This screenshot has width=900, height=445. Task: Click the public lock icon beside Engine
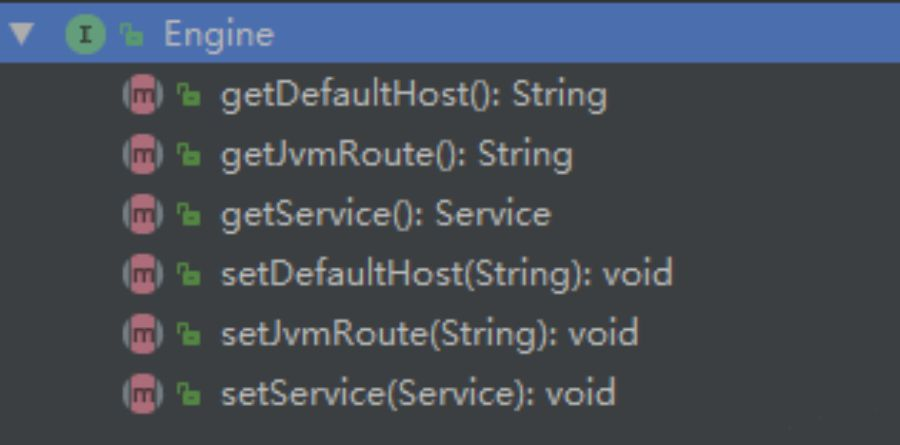point(131,36)
